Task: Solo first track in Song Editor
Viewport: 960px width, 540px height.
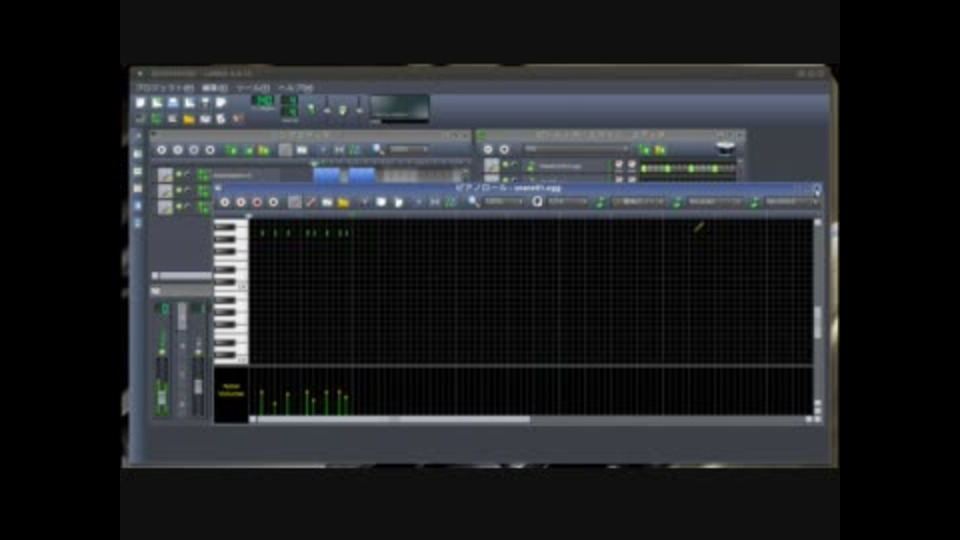Action: (x=187, y=175)
